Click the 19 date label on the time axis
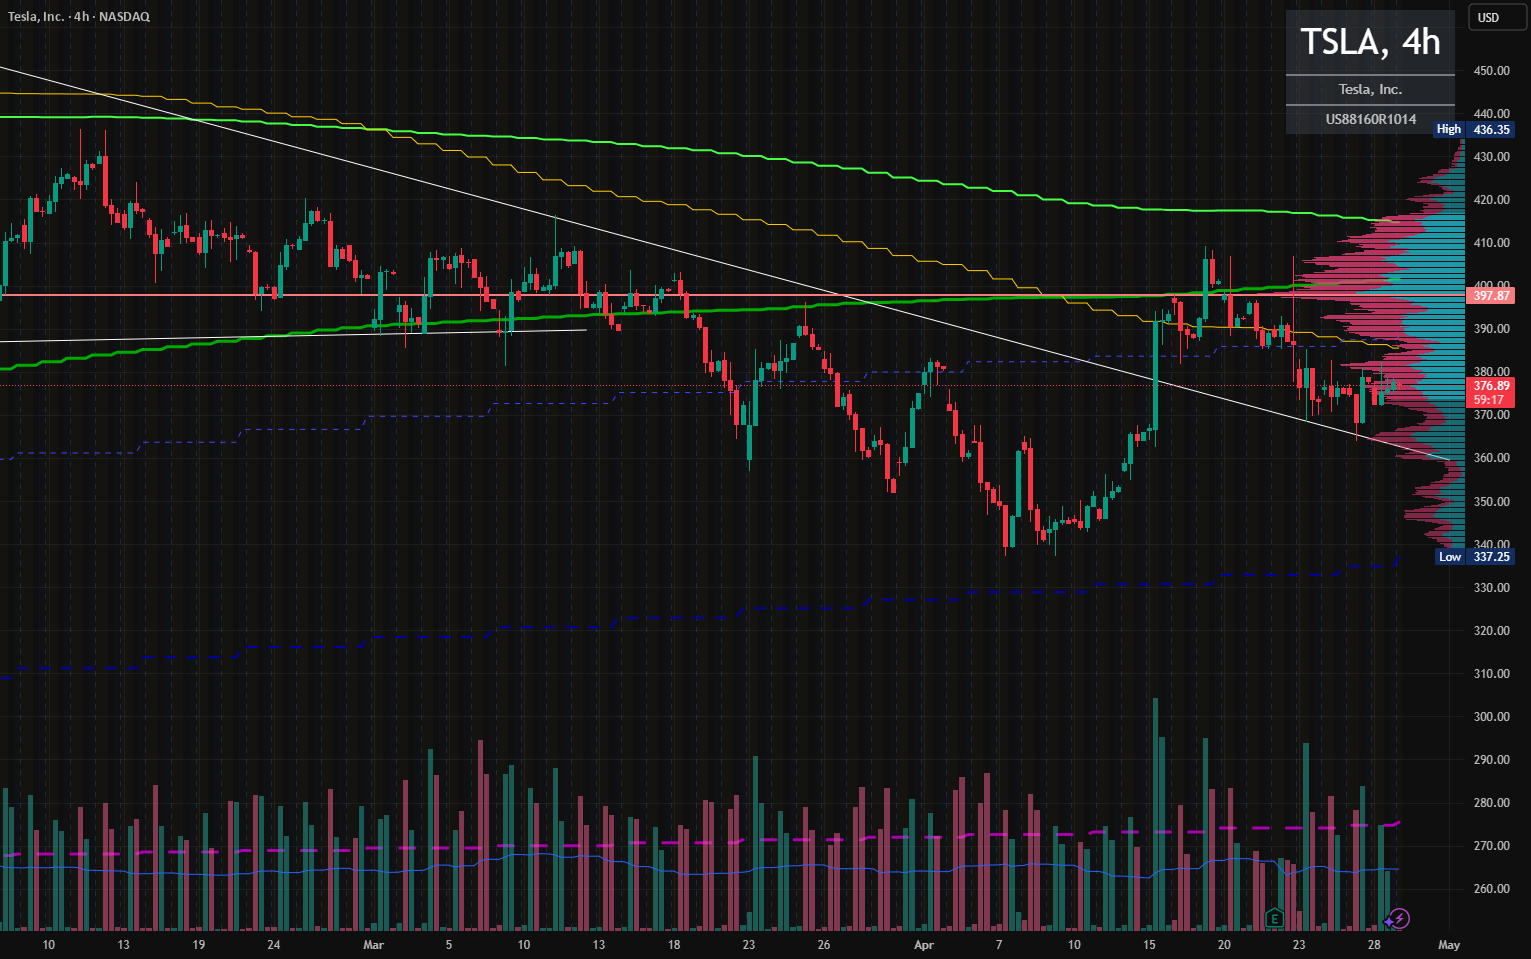 [x=199, y=945]
